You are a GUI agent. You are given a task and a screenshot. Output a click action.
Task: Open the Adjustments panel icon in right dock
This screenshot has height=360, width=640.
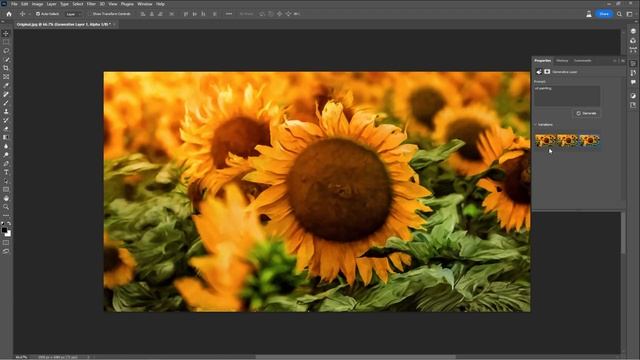point(633,96)
